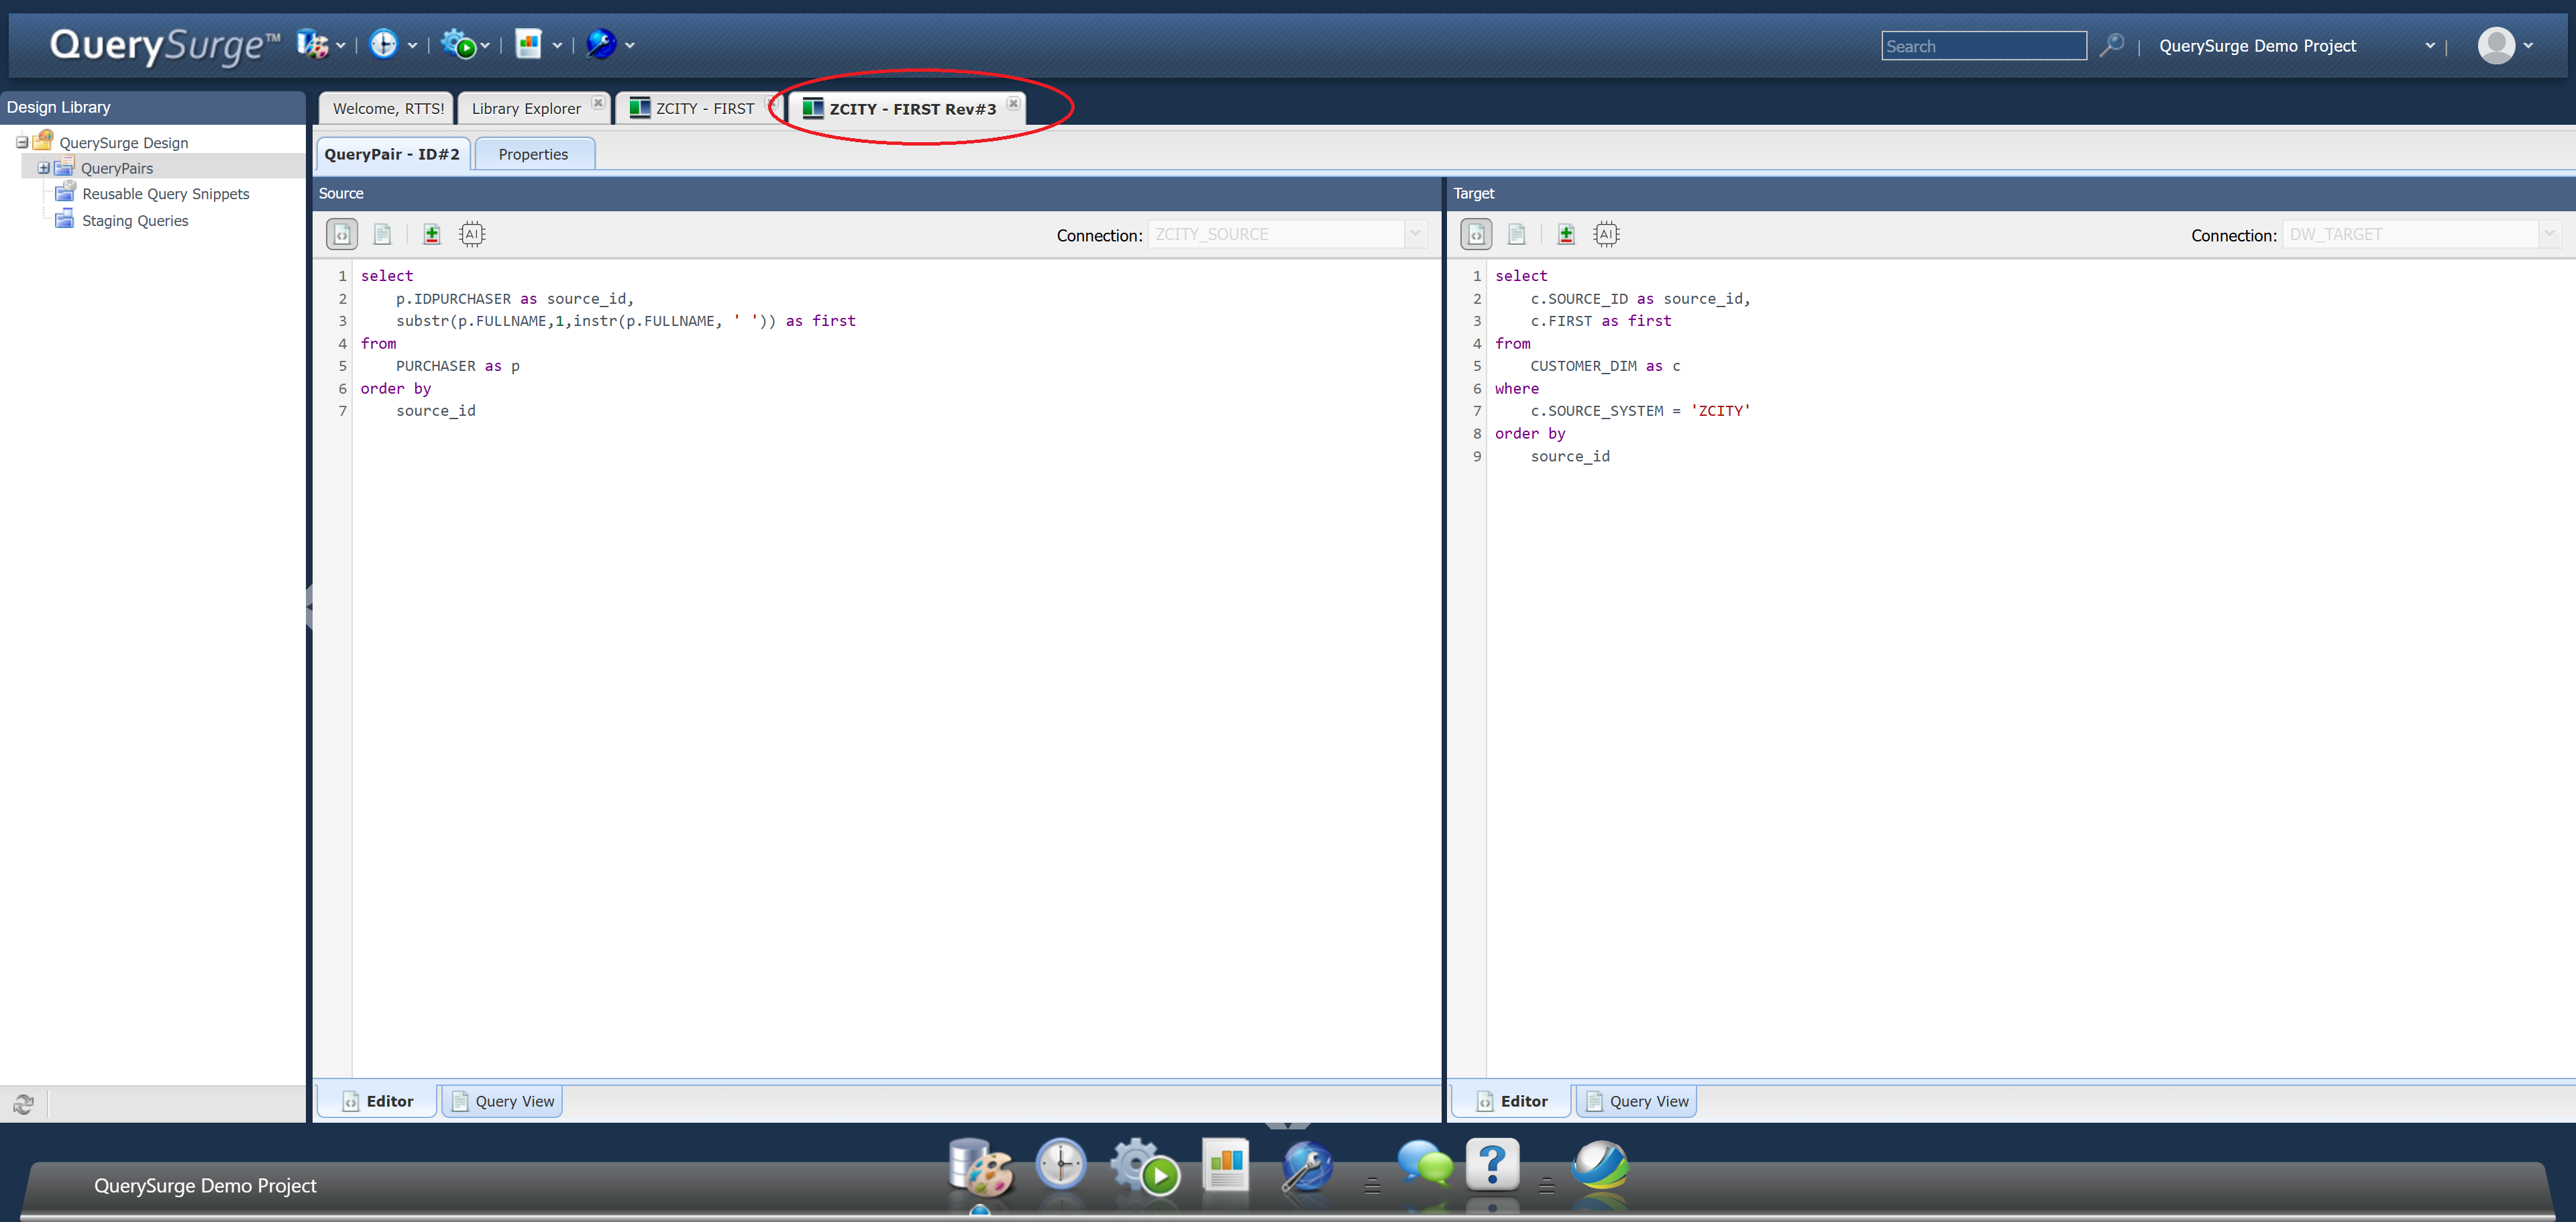Open the Reporting chart icon in header
The image size is (2576, 1222).
point(528,44)
